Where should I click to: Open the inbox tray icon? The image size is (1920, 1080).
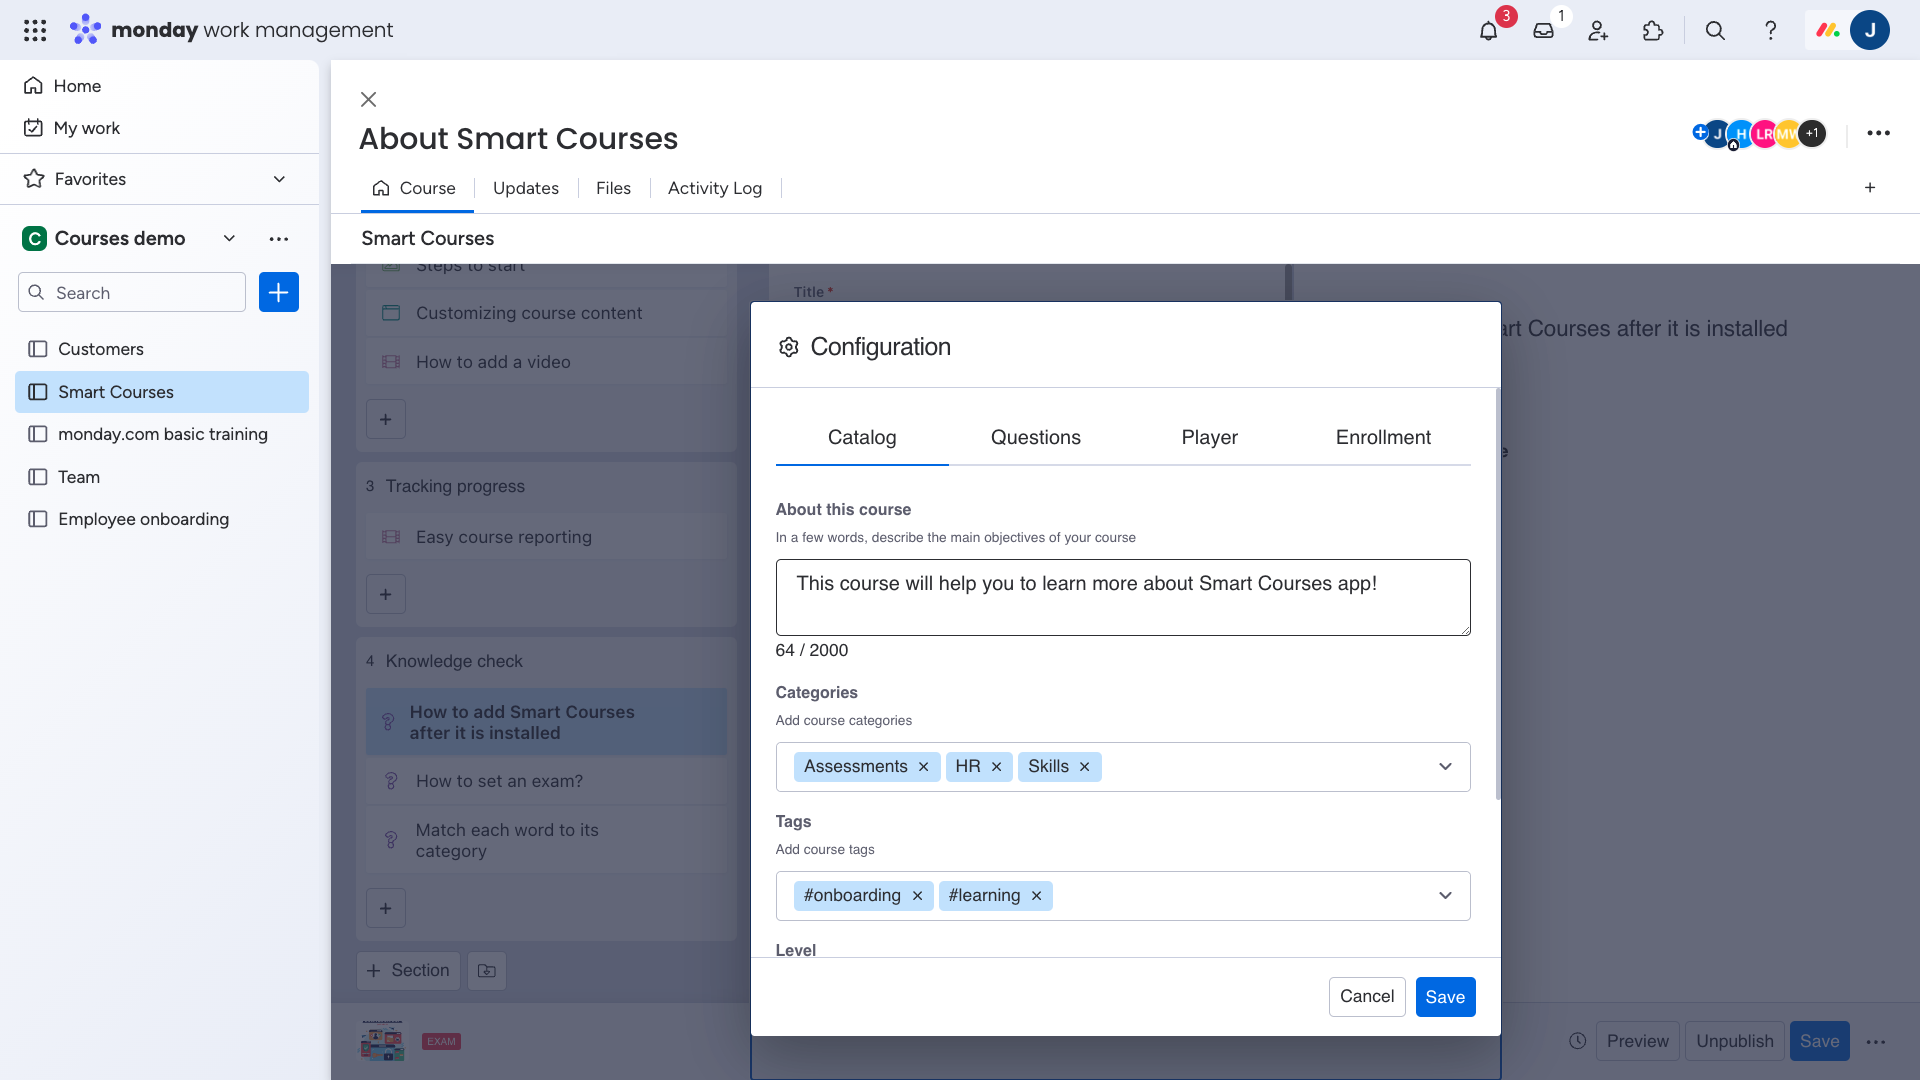(x=1543, y=30)
